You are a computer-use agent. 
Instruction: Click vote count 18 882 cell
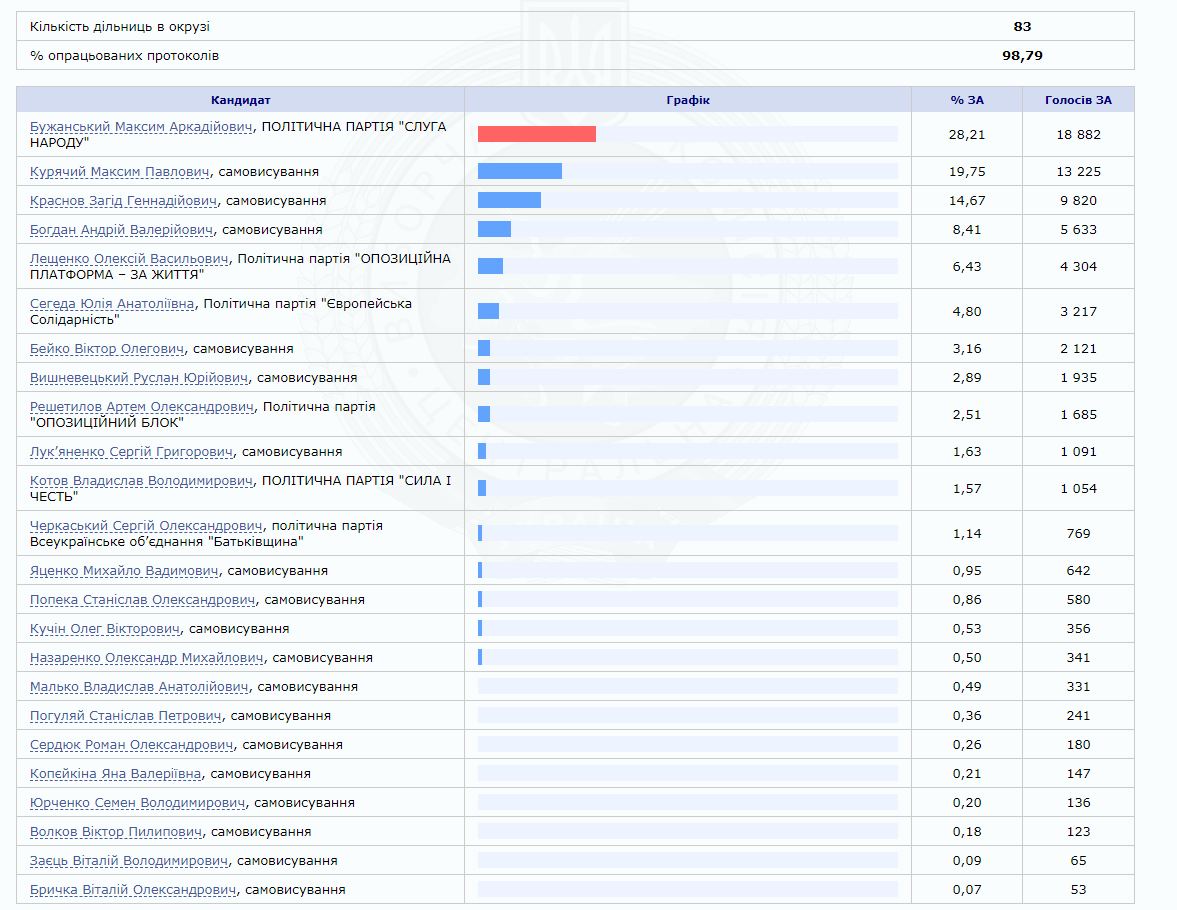click(1078, 134)
